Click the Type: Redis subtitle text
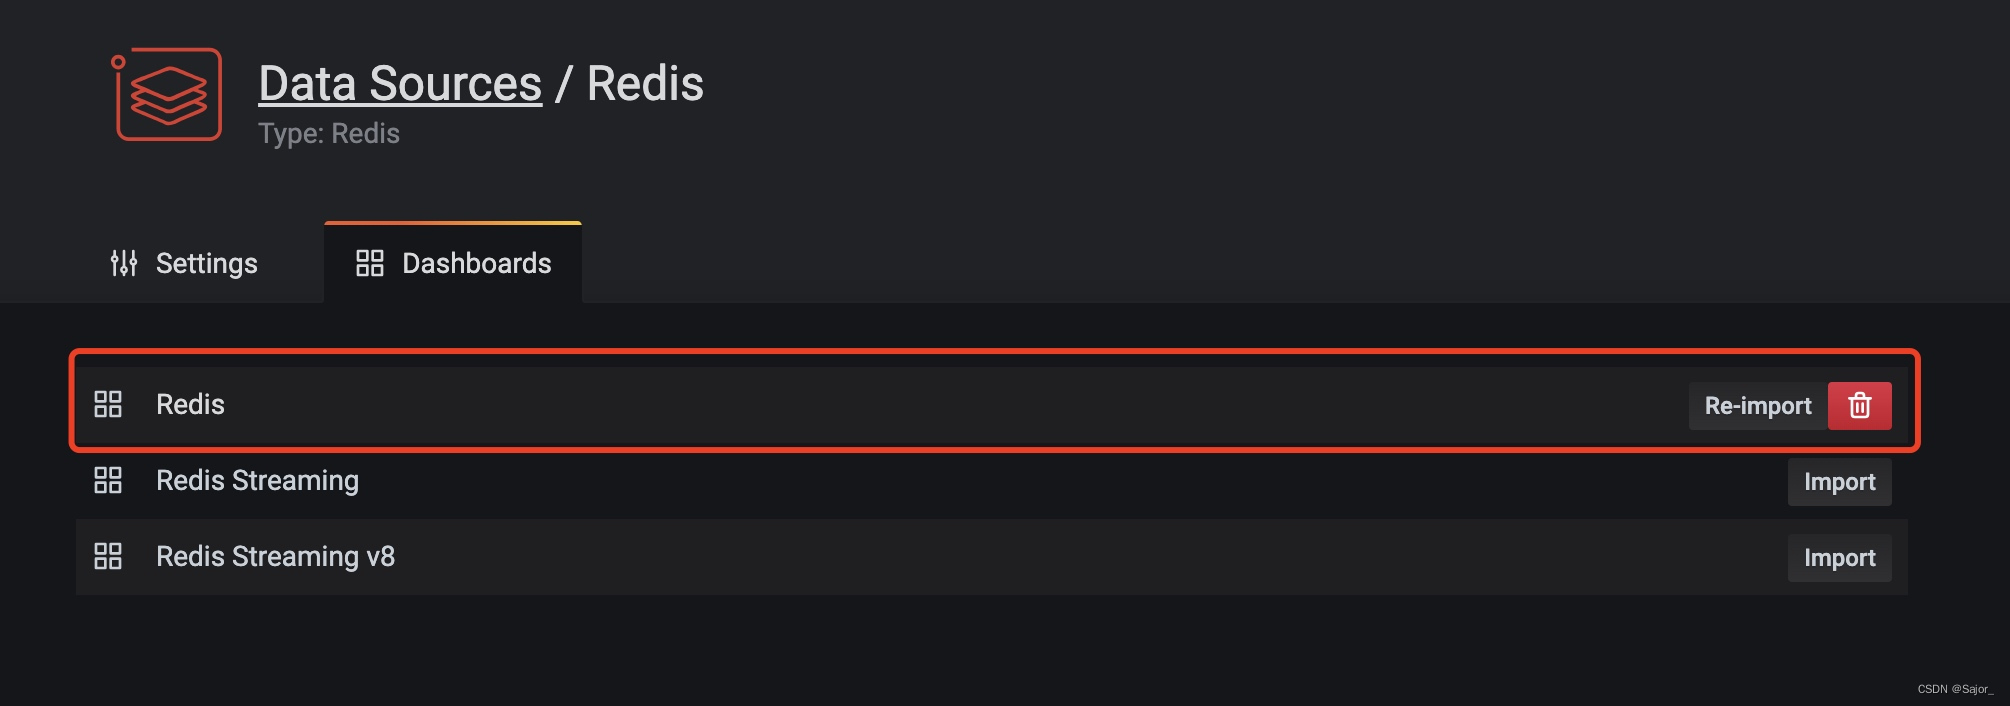The image size is (2010, 706). pyautogui.click(x=328, y=132)
